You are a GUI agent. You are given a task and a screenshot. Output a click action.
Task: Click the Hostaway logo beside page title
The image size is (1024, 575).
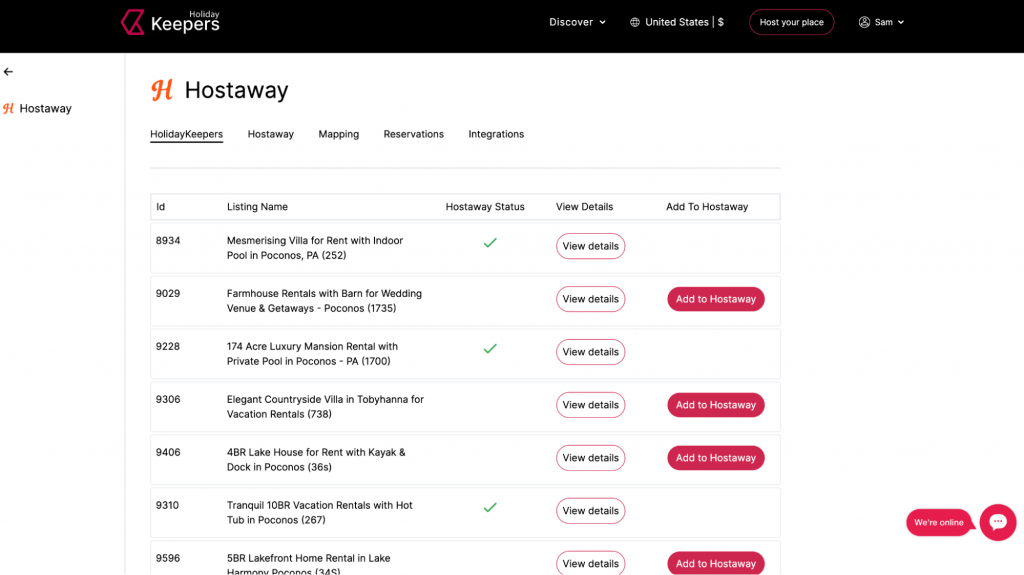click(x=162, y=90)
